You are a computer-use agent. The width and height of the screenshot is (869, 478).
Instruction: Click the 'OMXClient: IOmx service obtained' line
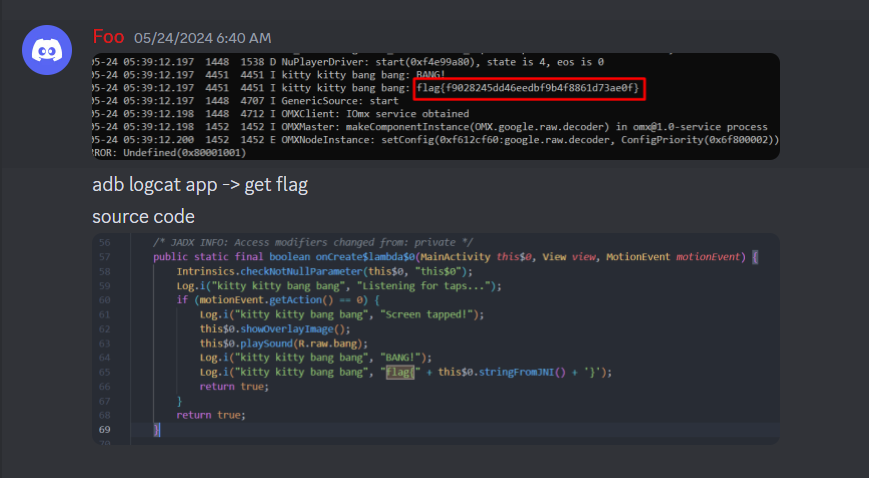(280, 114)
